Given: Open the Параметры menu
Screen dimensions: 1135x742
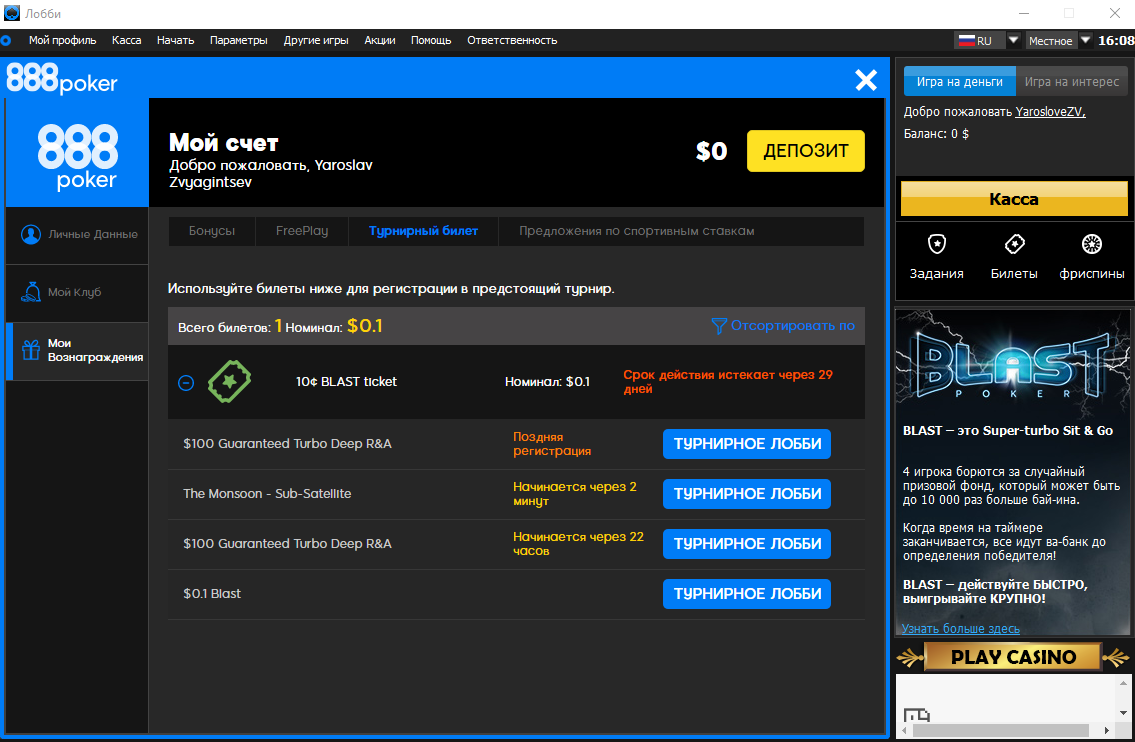Looking at the screenshot, I should click(239, 41).
